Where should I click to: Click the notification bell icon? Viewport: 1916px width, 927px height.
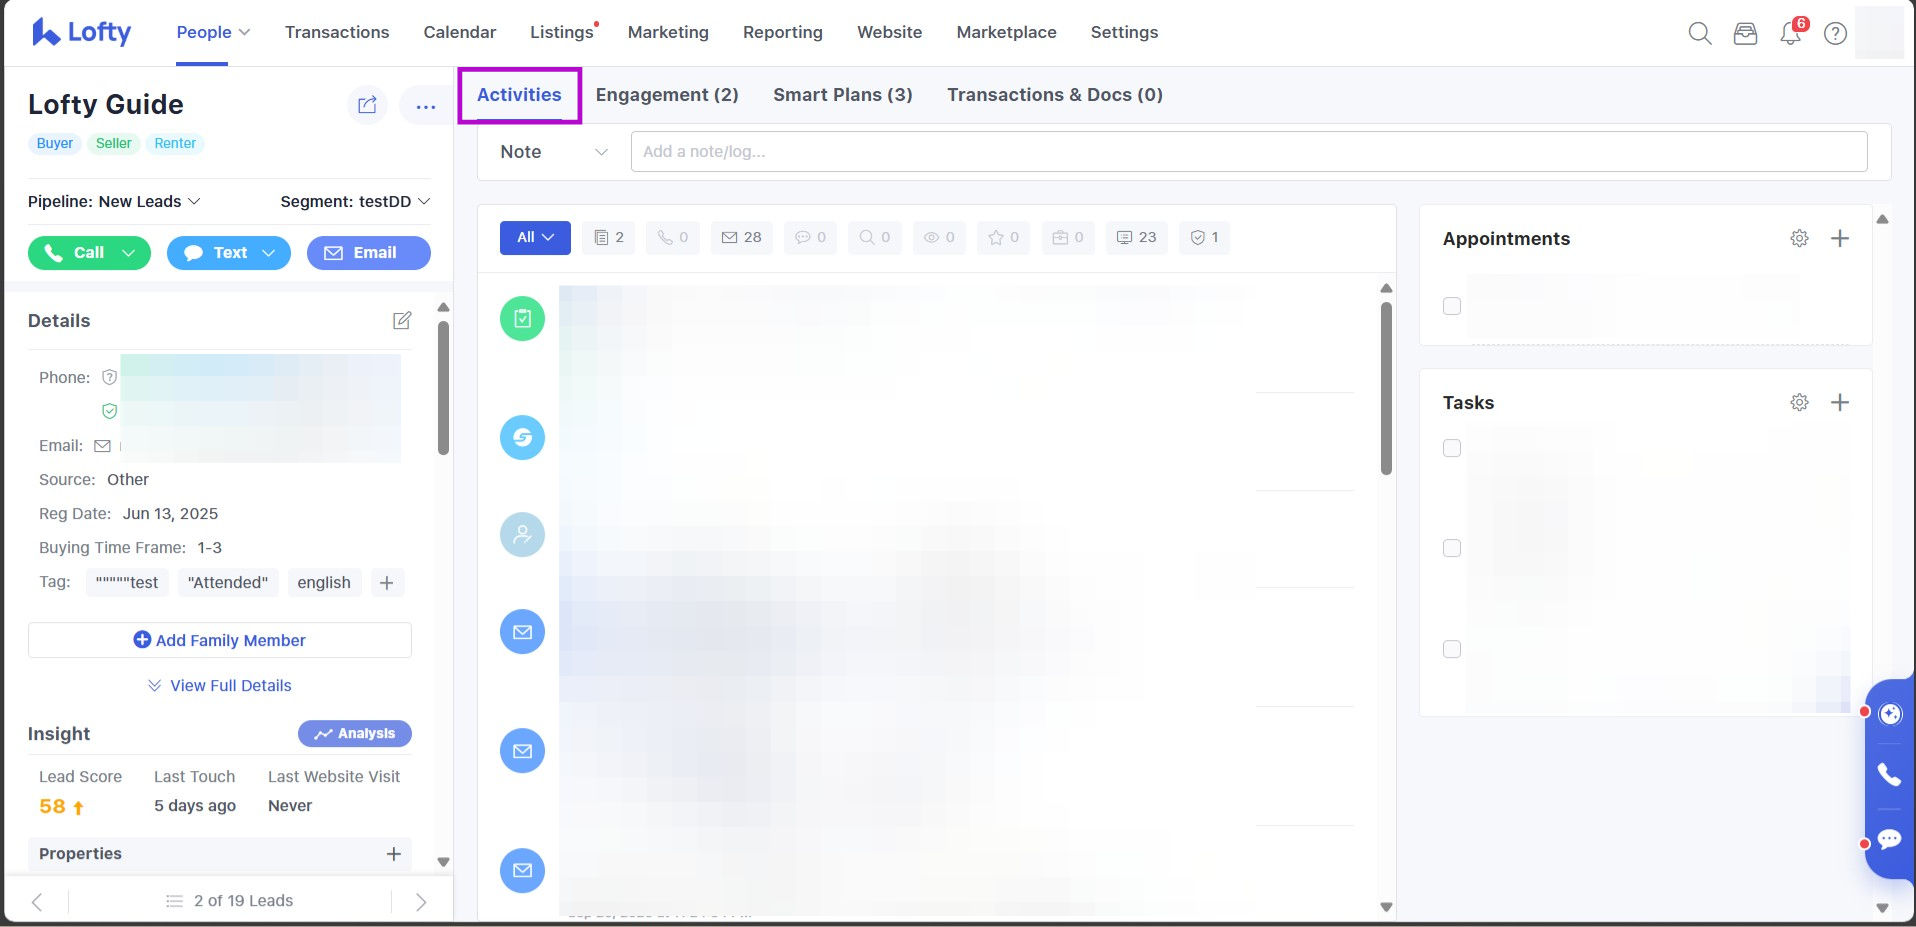point(1790,34)
